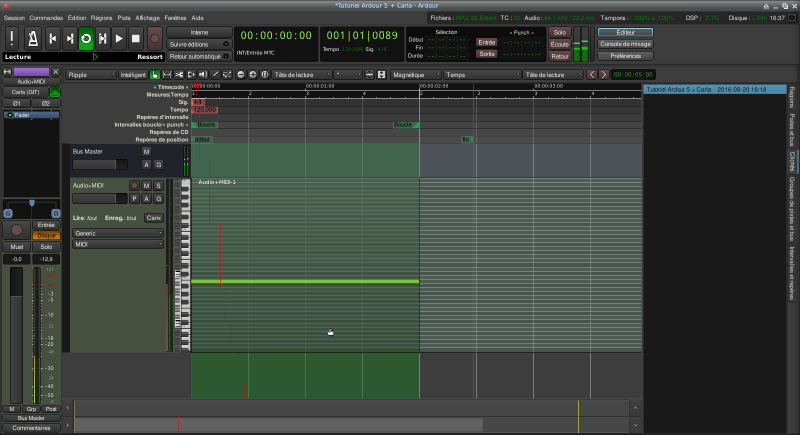The image size is (800, 435).
Task: Nudge forward with right arrow
Action: [x=604, y=75]
